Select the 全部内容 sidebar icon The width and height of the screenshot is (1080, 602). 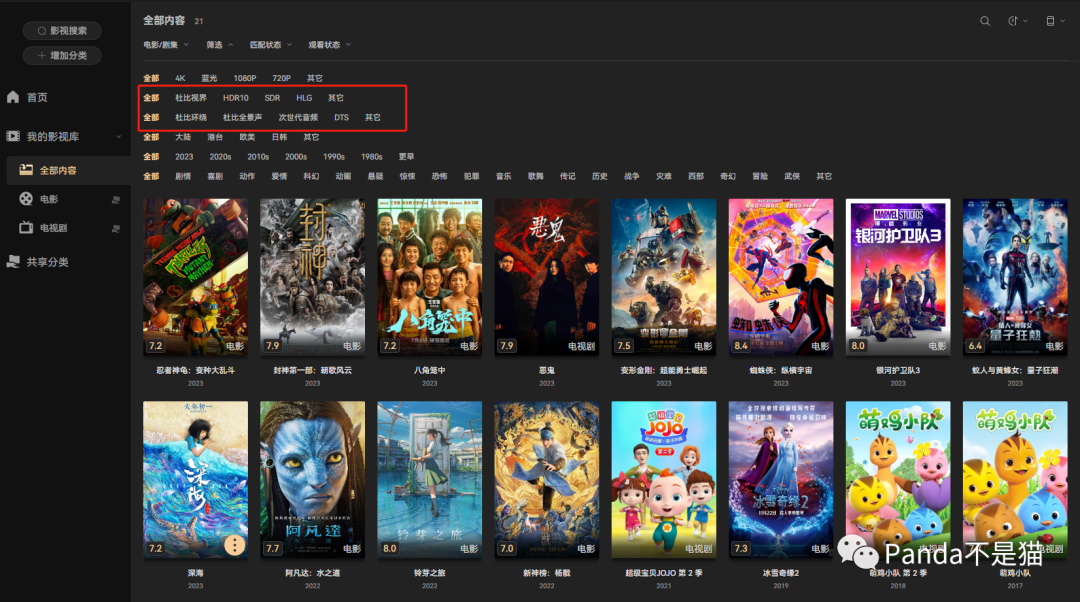(x=26, y=169)
